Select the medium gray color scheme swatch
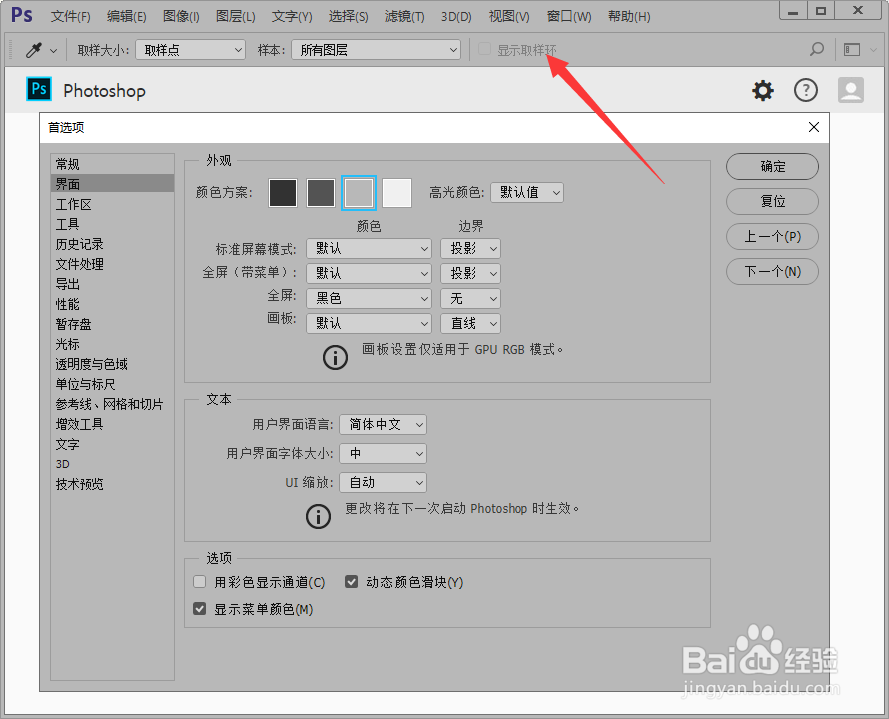Screen dimensions: 889x719 pos(359,193)
